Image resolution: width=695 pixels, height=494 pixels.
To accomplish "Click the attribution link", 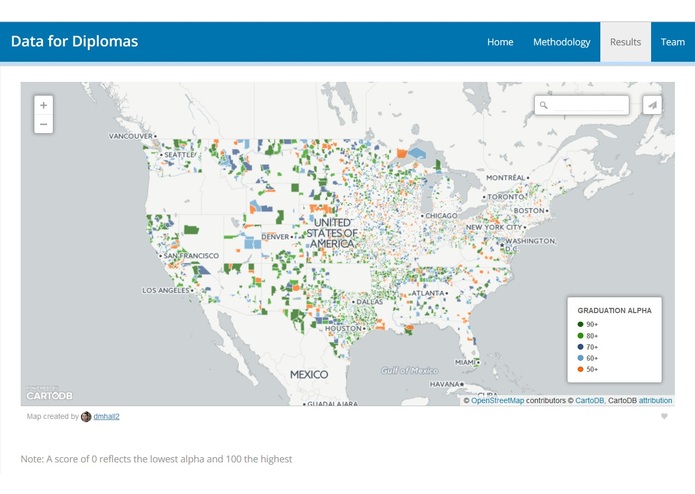I will click(x=655, y=401).
